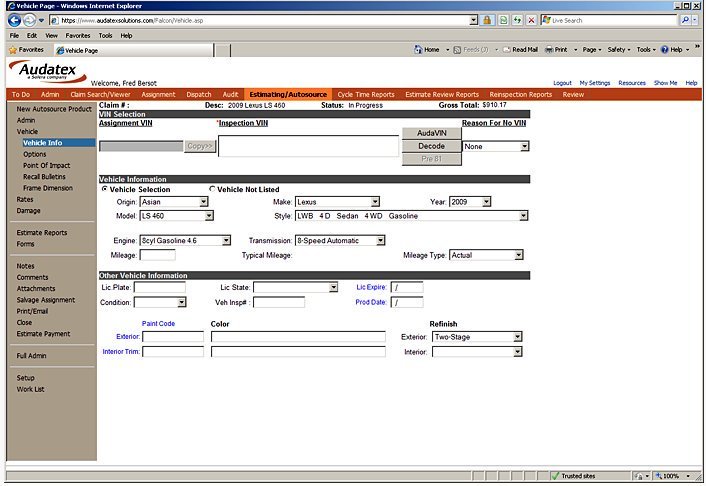The height and width of the screenshot is (486, 706).
Task: Open the Make dropdown showing Lexus
Action: [x=337, y=202]
